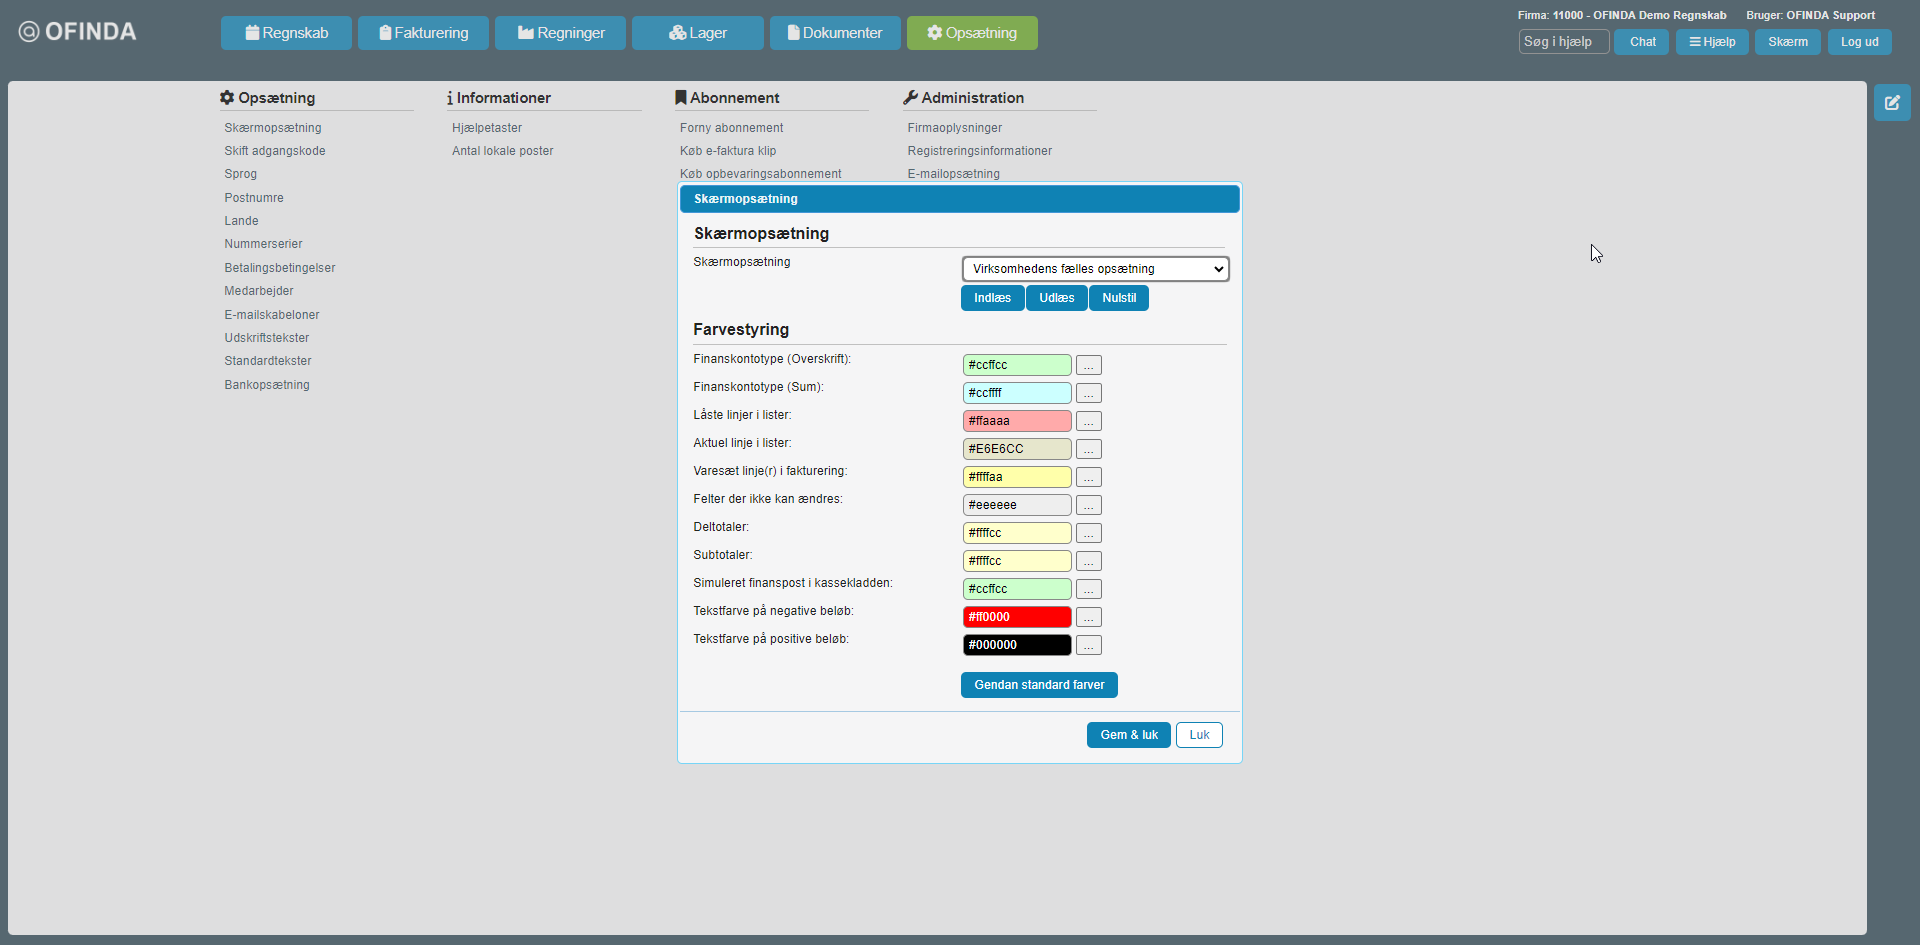
Task: Click the OFINDA logo icon
Action: click(x=29, y=32)
